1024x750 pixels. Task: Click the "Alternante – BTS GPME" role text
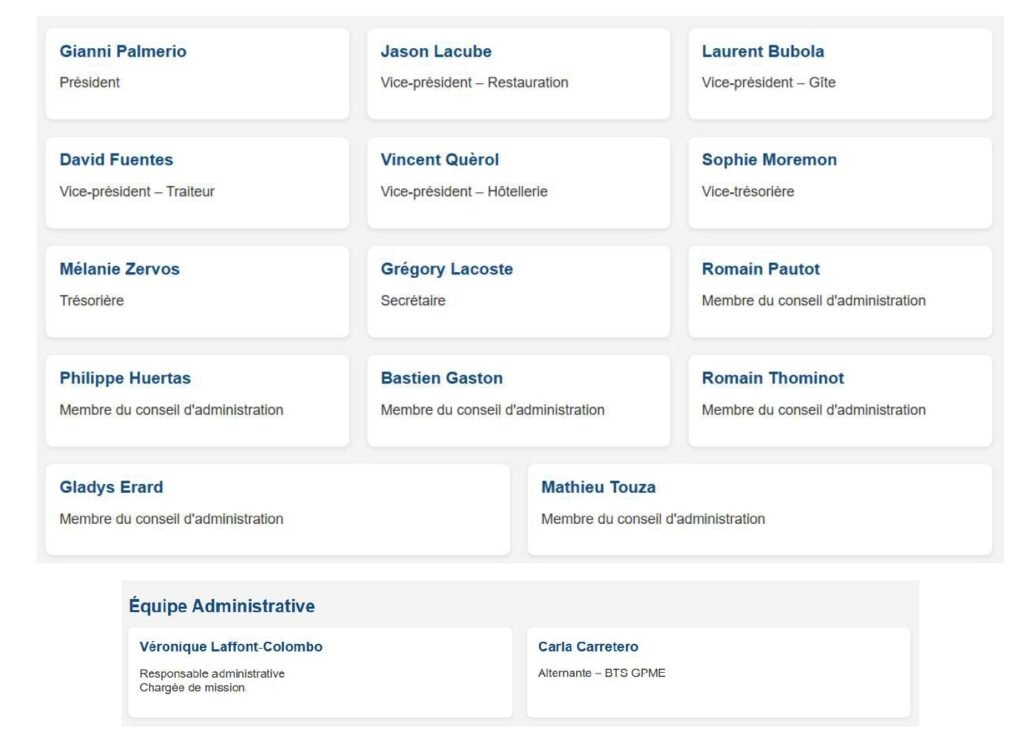[601, 673]
